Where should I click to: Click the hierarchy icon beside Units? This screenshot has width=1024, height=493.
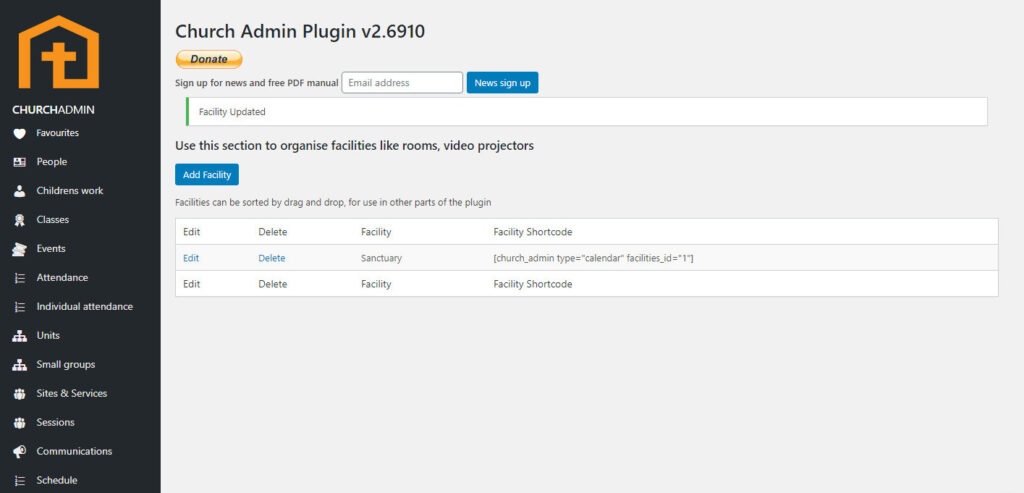point(19,336)
